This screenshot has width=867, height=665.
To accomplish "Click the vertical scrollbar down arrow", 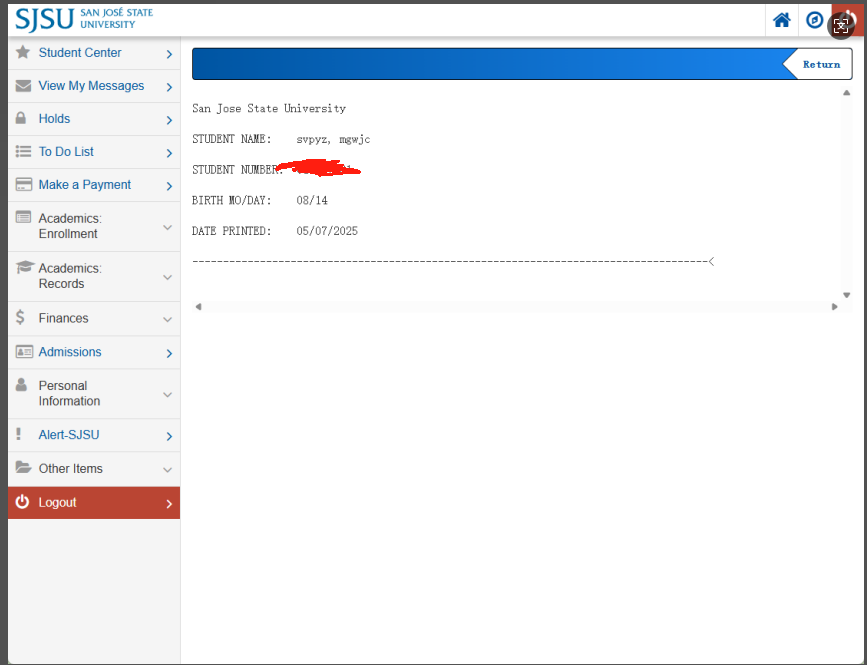I will coord(847,295).
